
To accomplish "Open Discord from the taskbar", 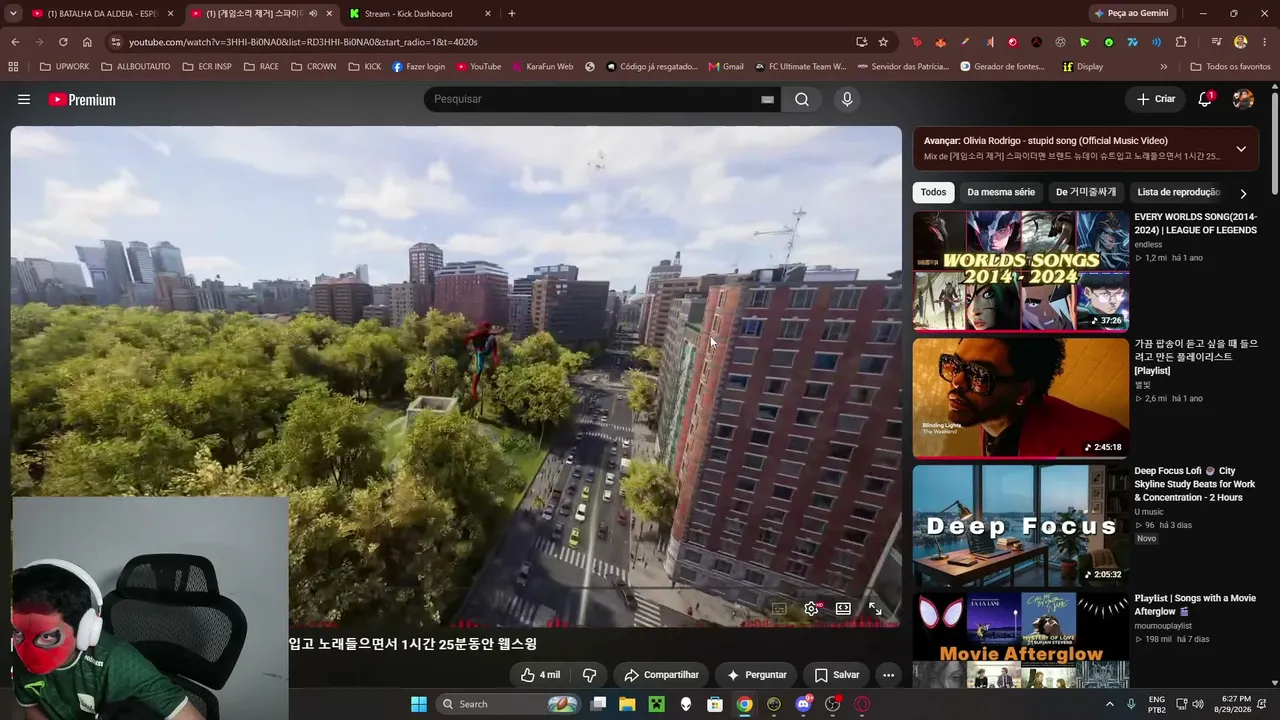I will [803, 704].
